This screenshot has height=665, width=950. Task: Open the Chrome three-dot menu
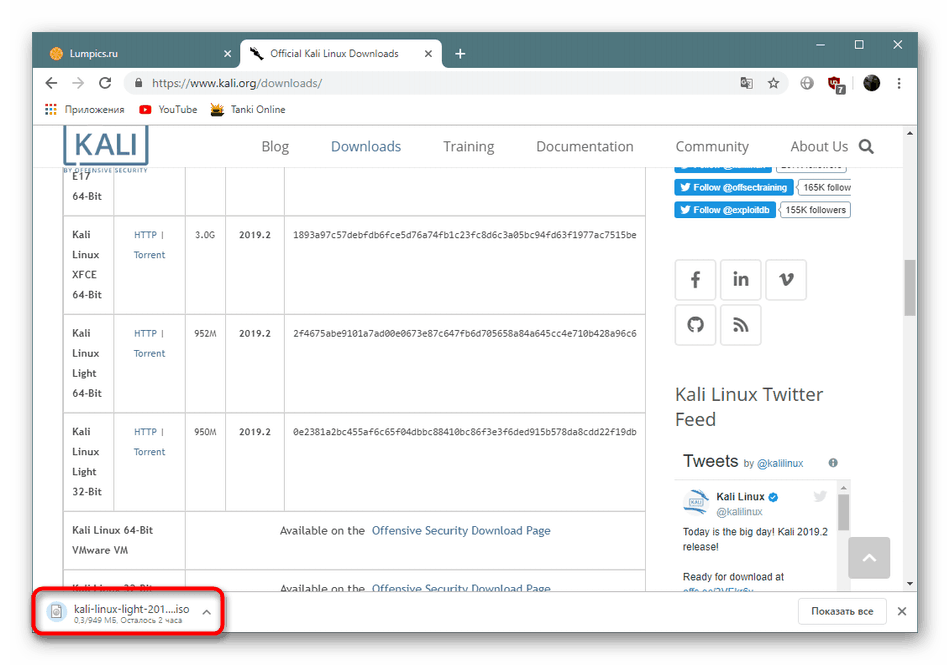[899, 83]
